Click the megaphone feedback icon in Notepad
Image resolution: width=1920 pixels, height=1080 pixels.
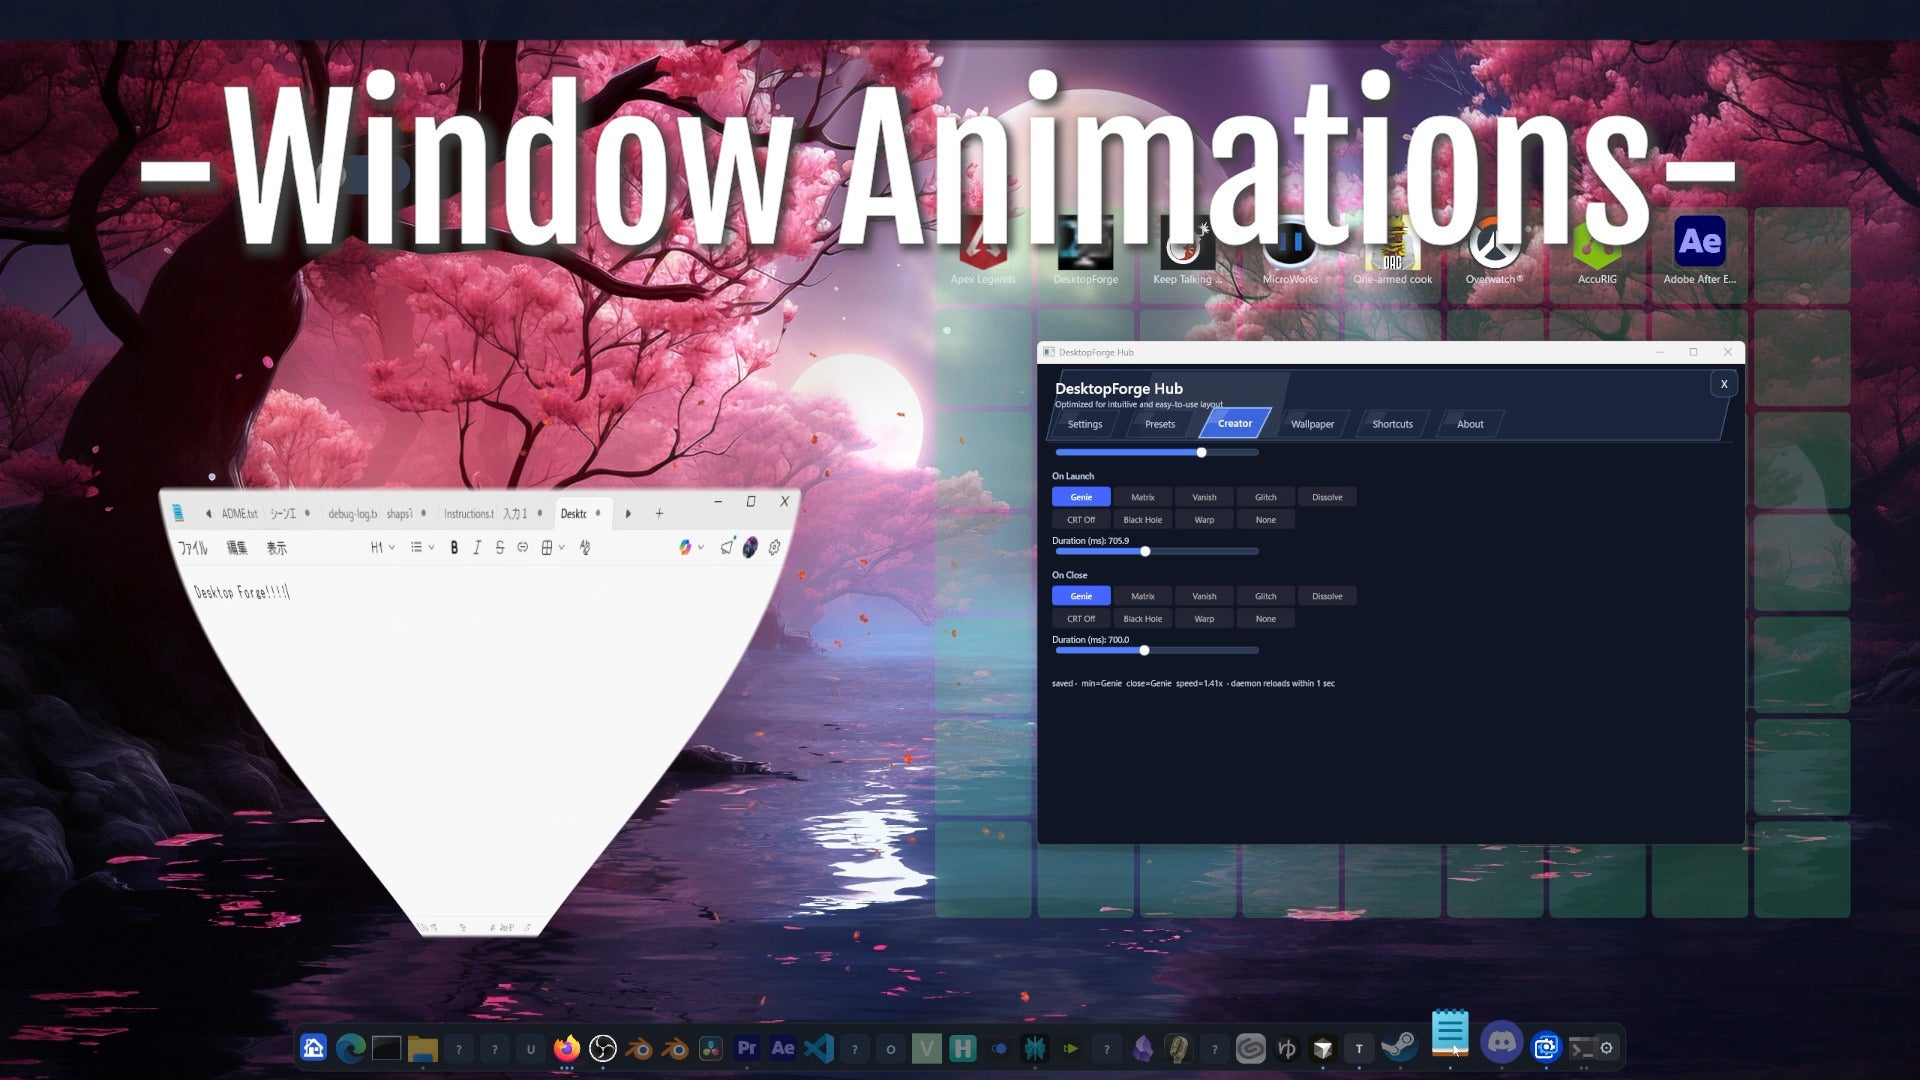point(727,547)
